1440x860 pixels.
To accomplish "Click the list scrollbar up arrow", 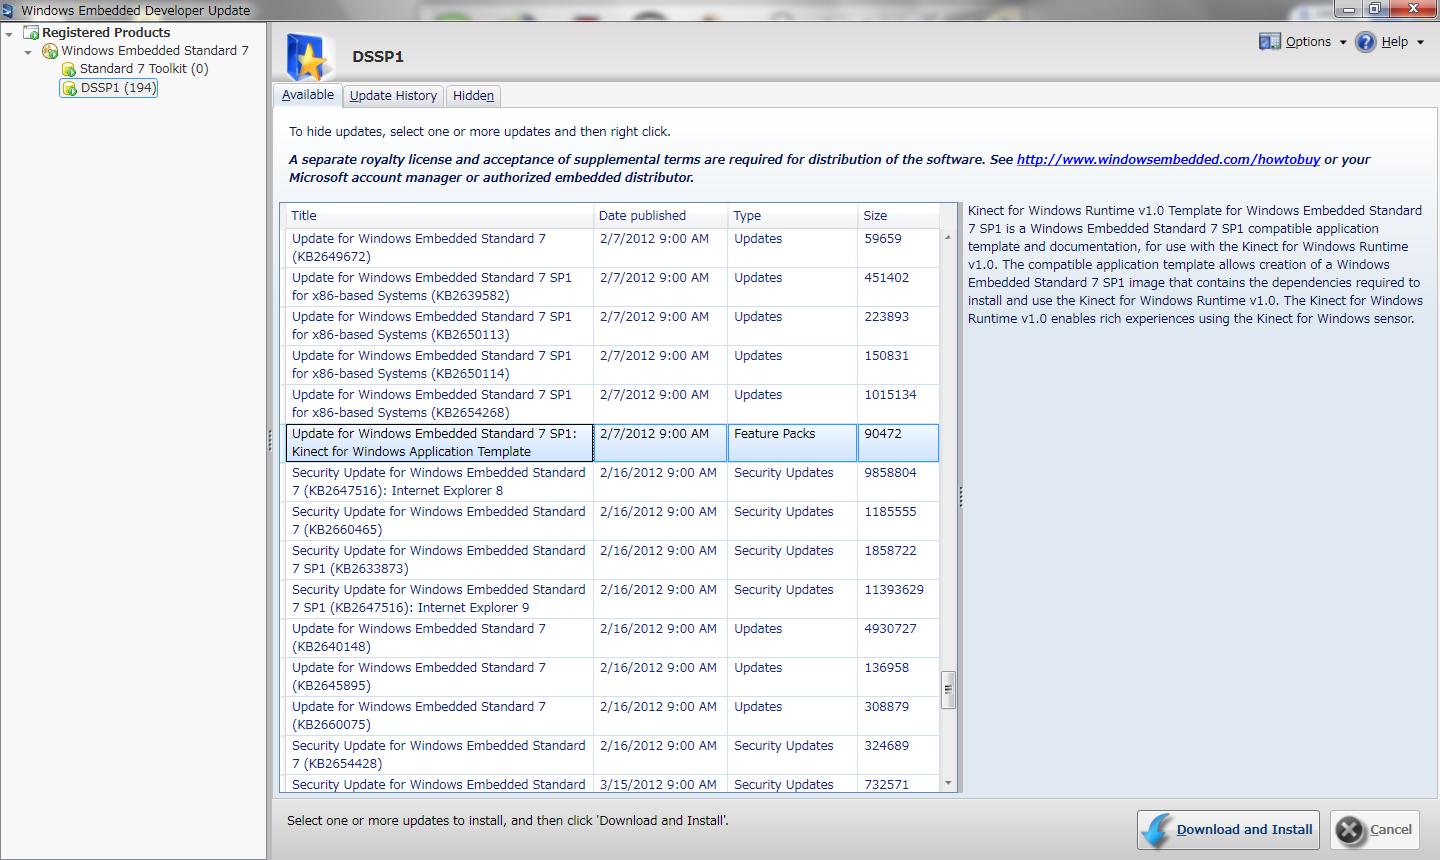I will coord(948,238).
